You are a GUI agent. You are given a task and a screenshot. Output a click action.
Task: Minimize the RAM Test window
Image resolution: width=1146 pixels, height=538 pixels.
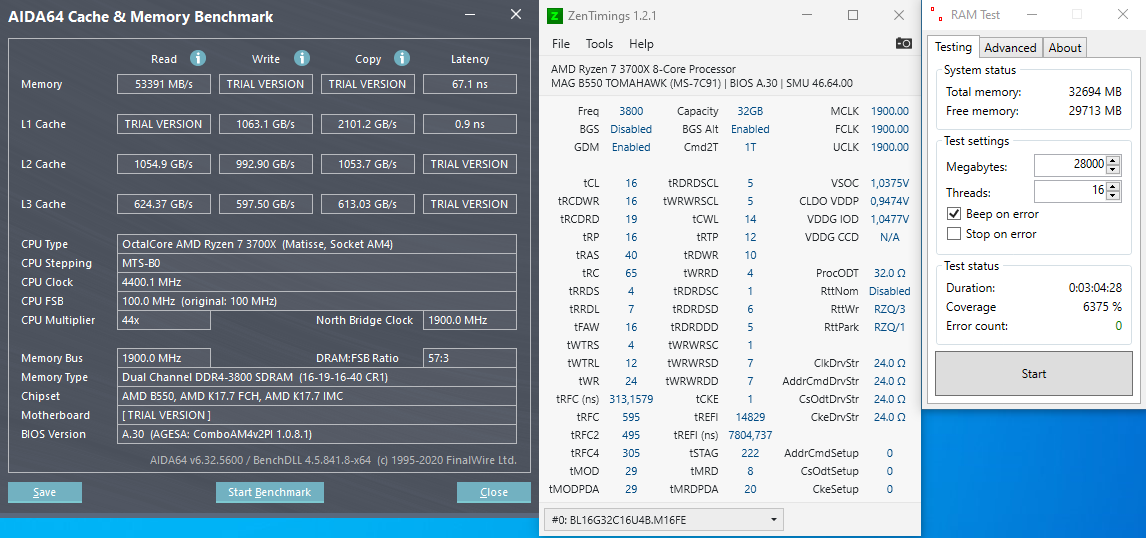click(x=1031, y=15)
